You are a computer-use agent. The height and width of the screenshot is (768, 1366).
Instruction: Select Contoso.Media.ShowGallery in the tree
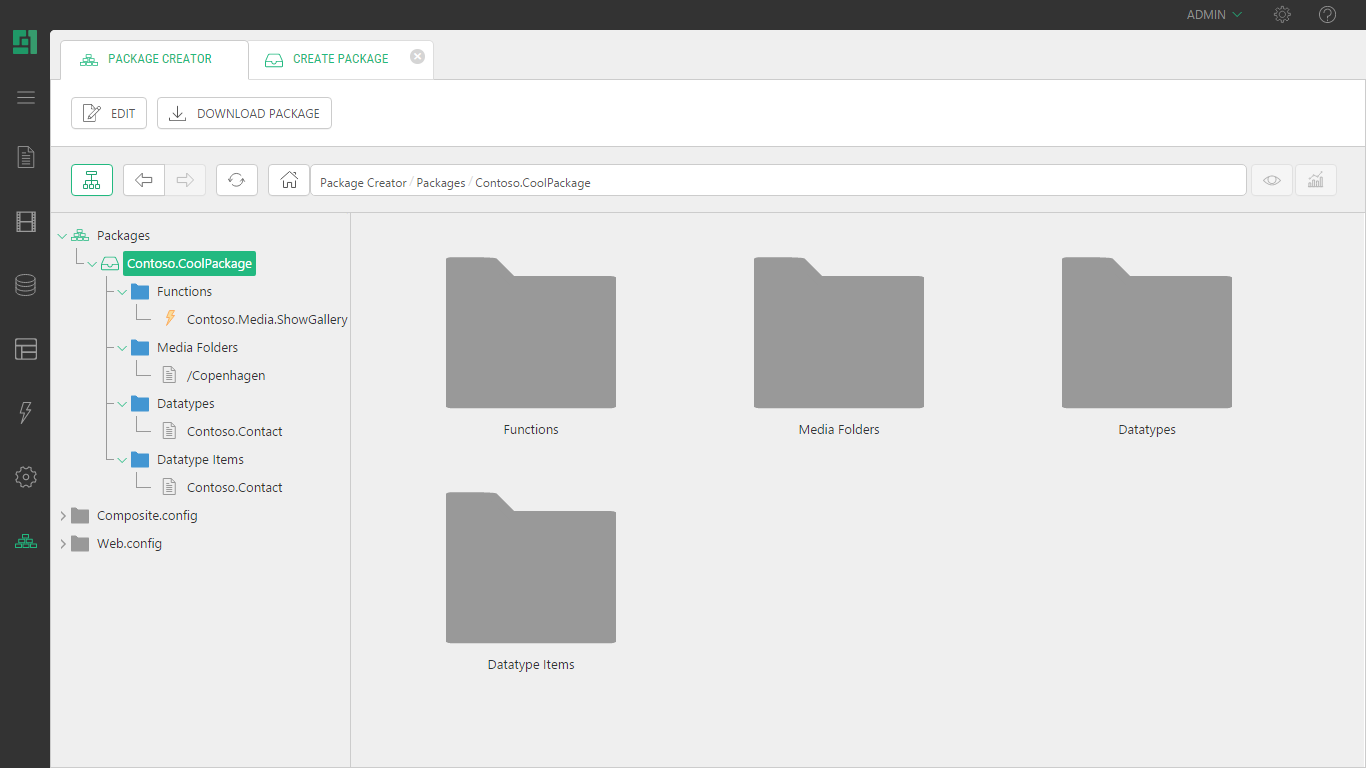coord(266,320)
